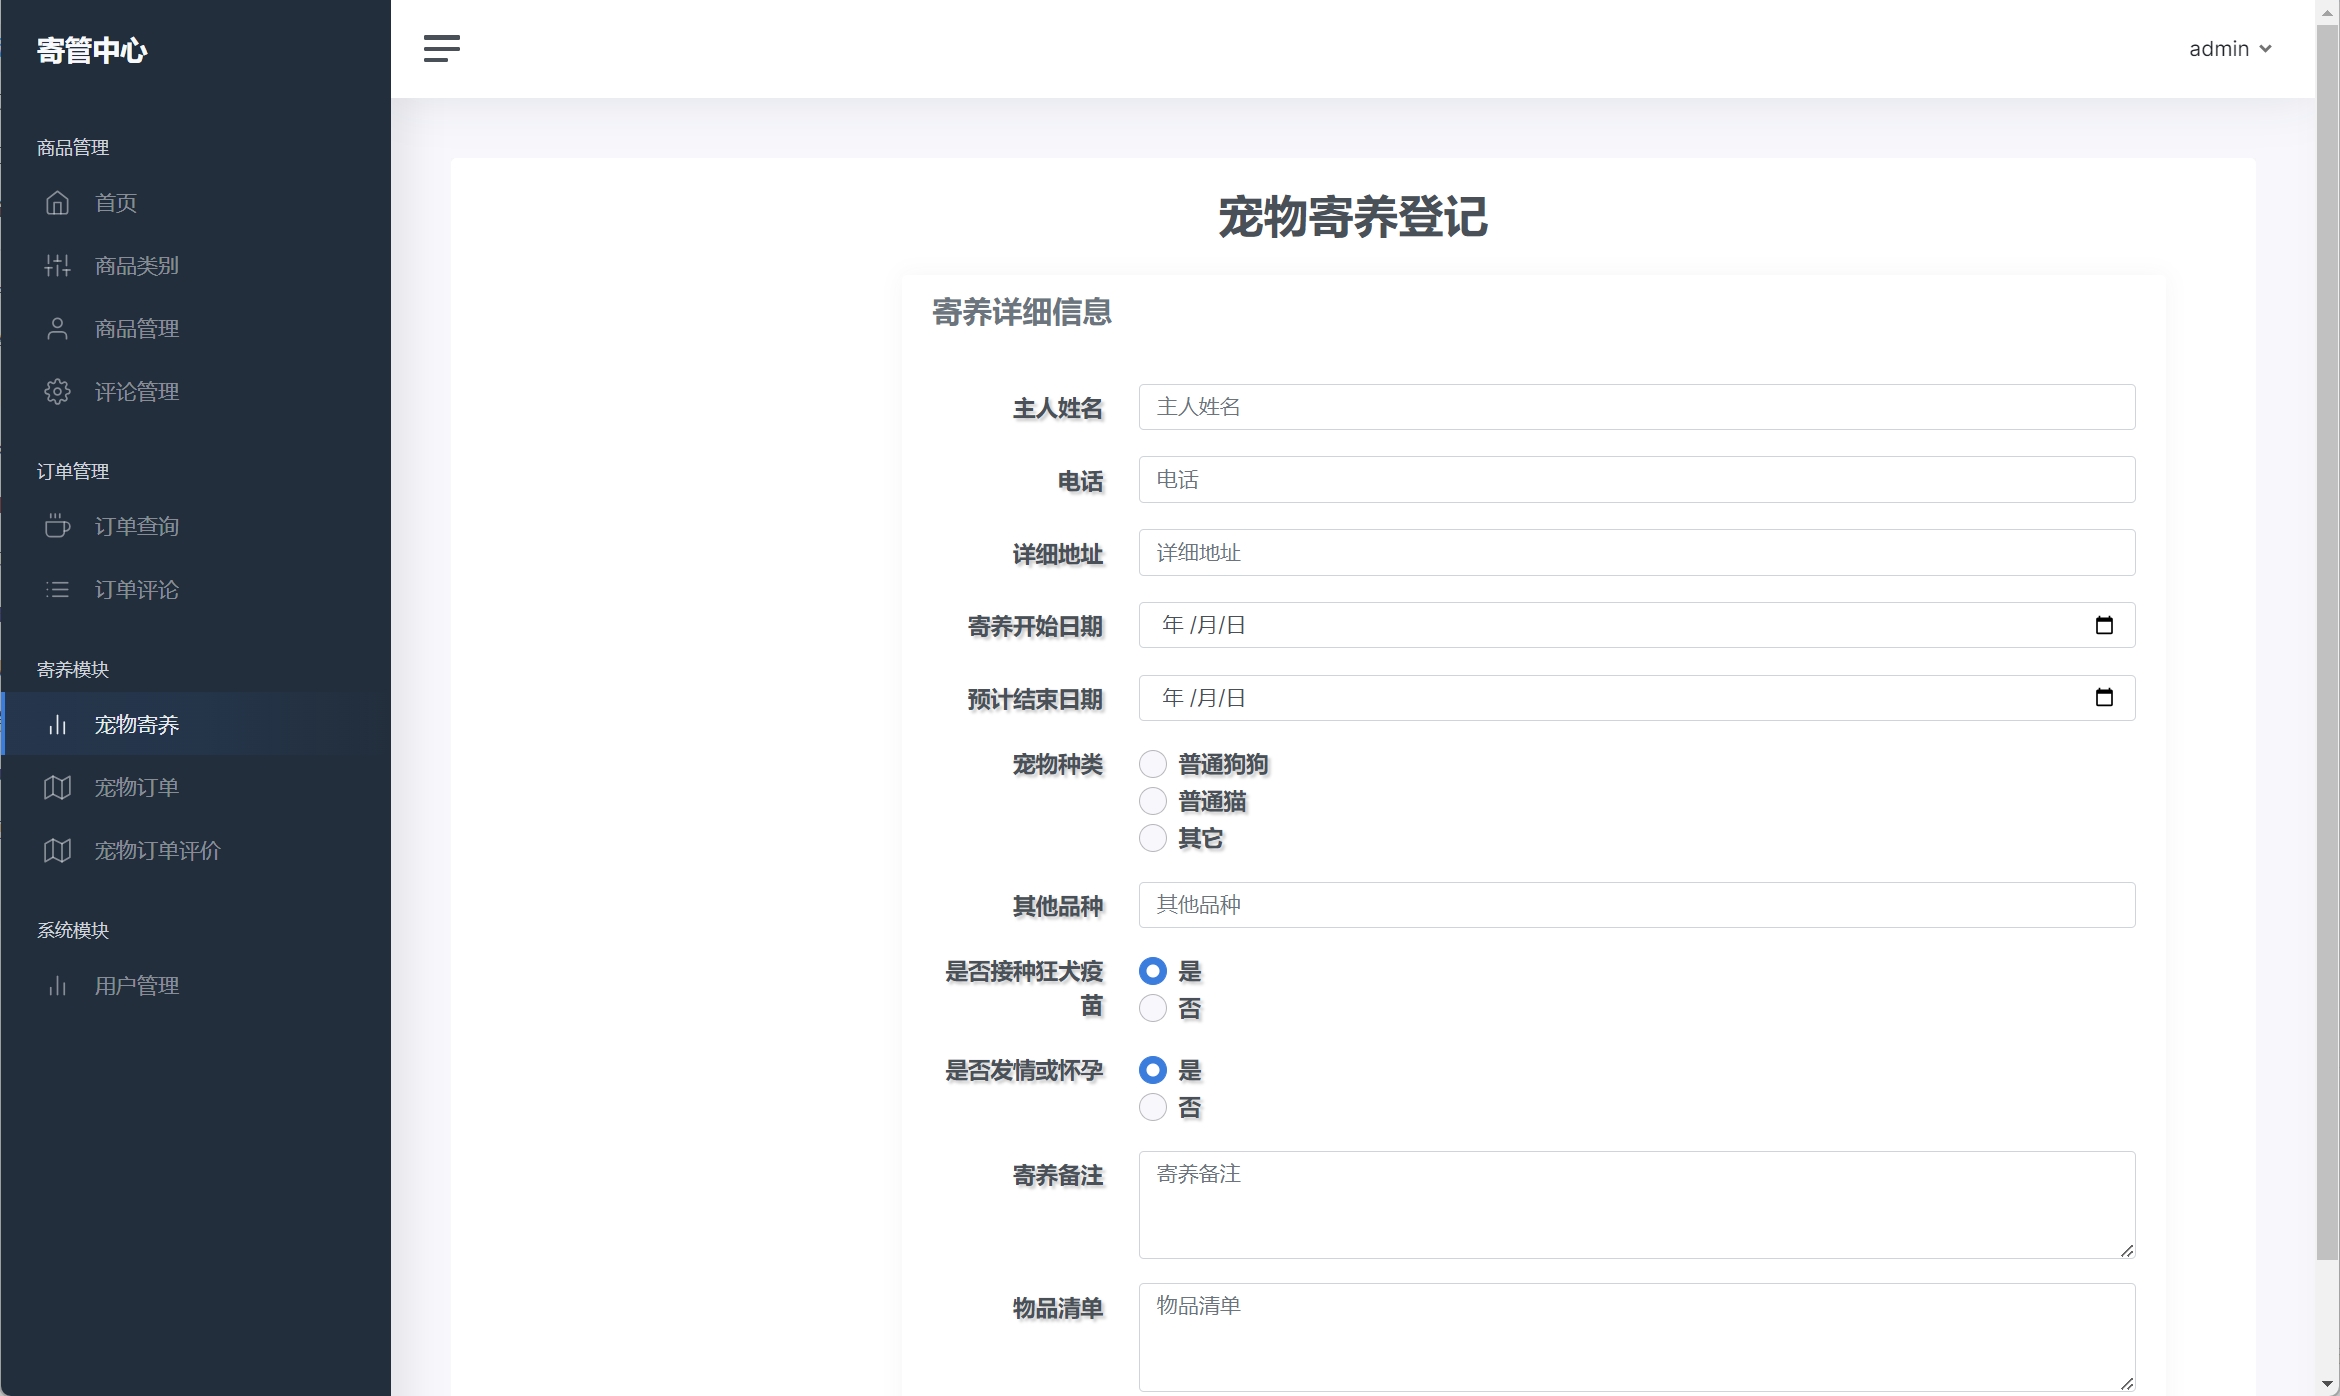Click the sliders icon beside 商品类别
The height and width of the screenshot is (1396, 2340).
click(x=57, y=266)
